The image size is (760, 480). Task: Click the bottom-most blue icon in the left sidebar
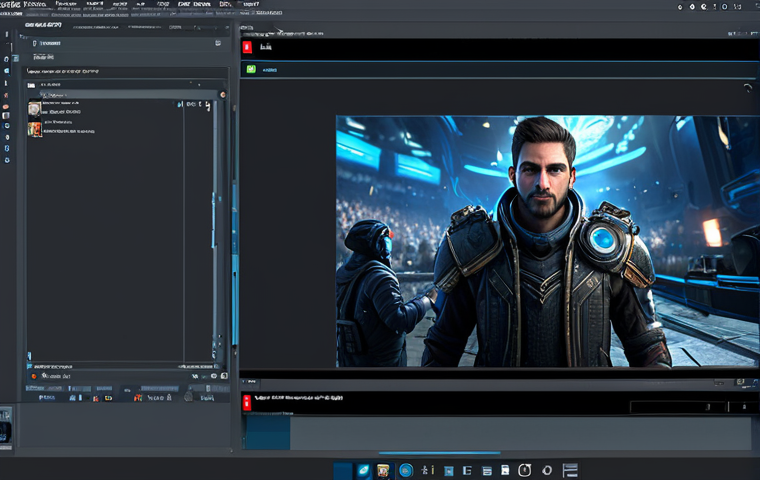(6, 160)
